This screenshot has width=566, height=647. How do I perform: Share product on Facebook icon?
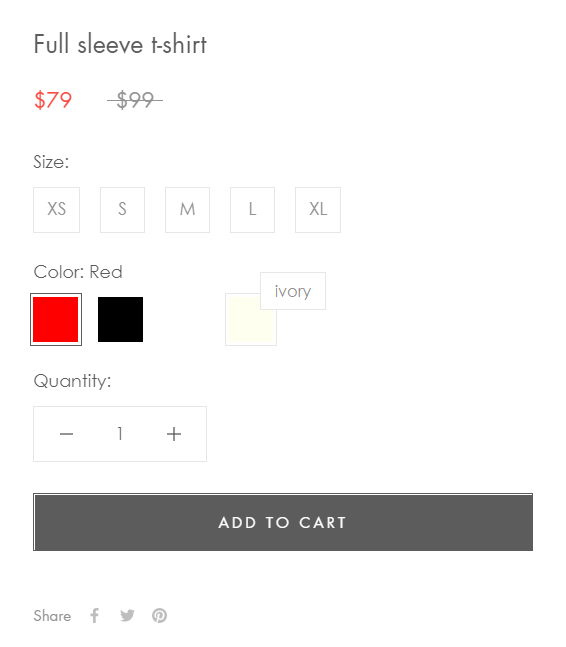tap(94, 615)
